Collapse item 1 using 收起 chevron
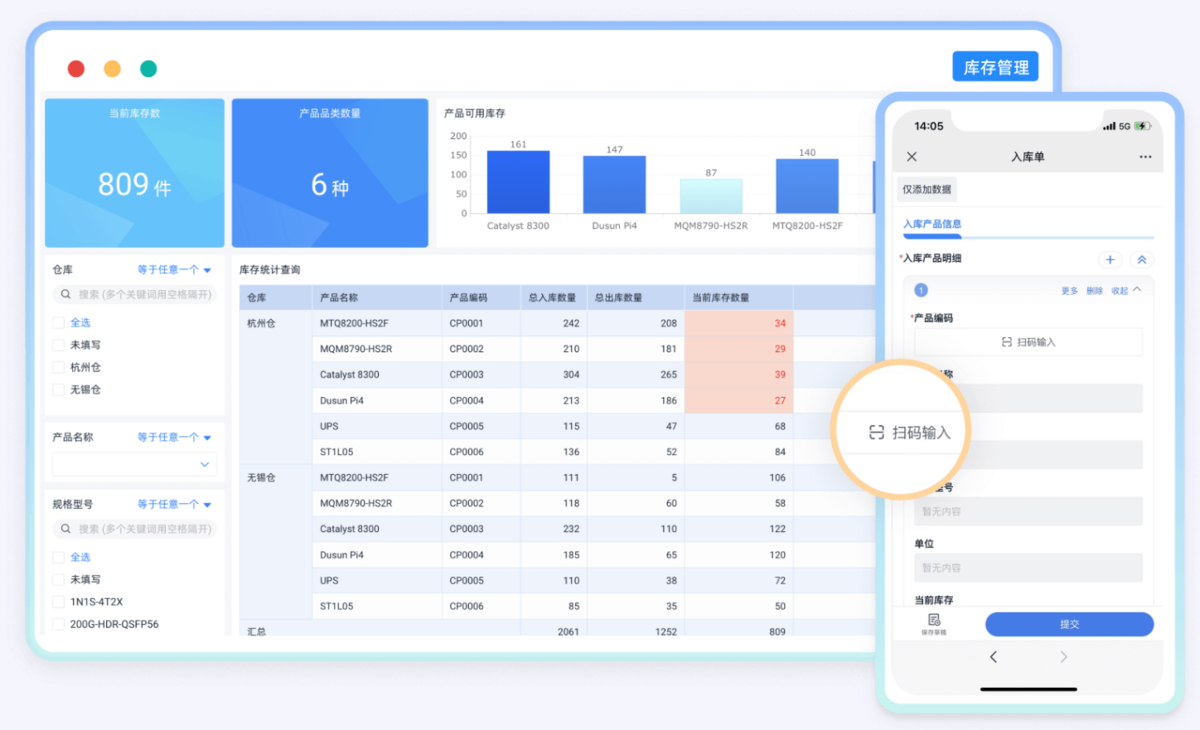 pos(1137,291)
